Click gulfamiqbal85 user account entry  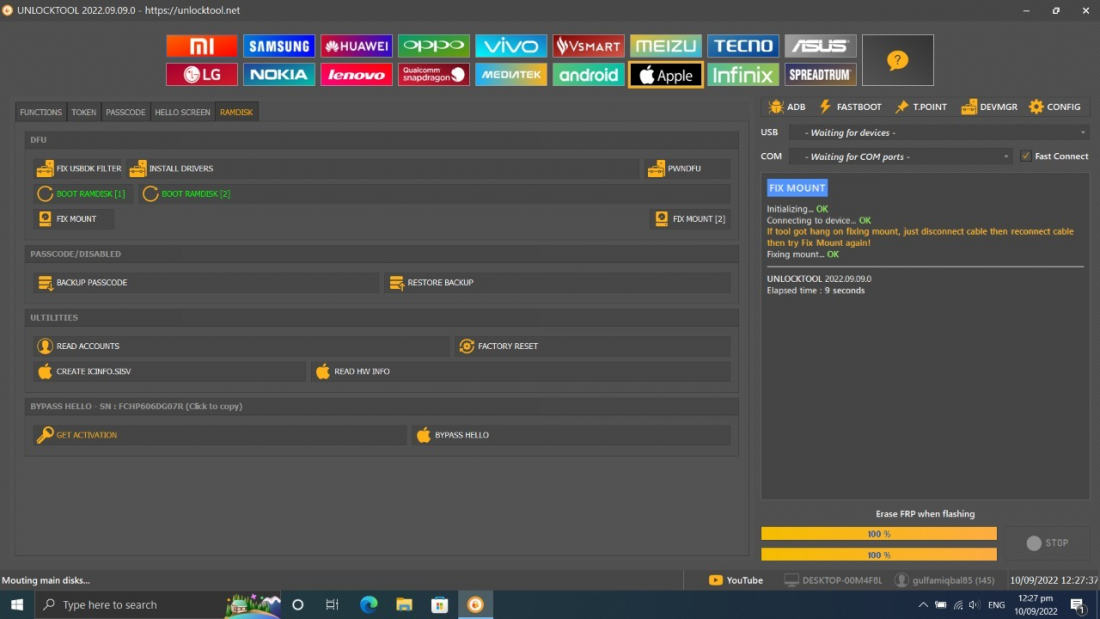(x=944, y=580)
